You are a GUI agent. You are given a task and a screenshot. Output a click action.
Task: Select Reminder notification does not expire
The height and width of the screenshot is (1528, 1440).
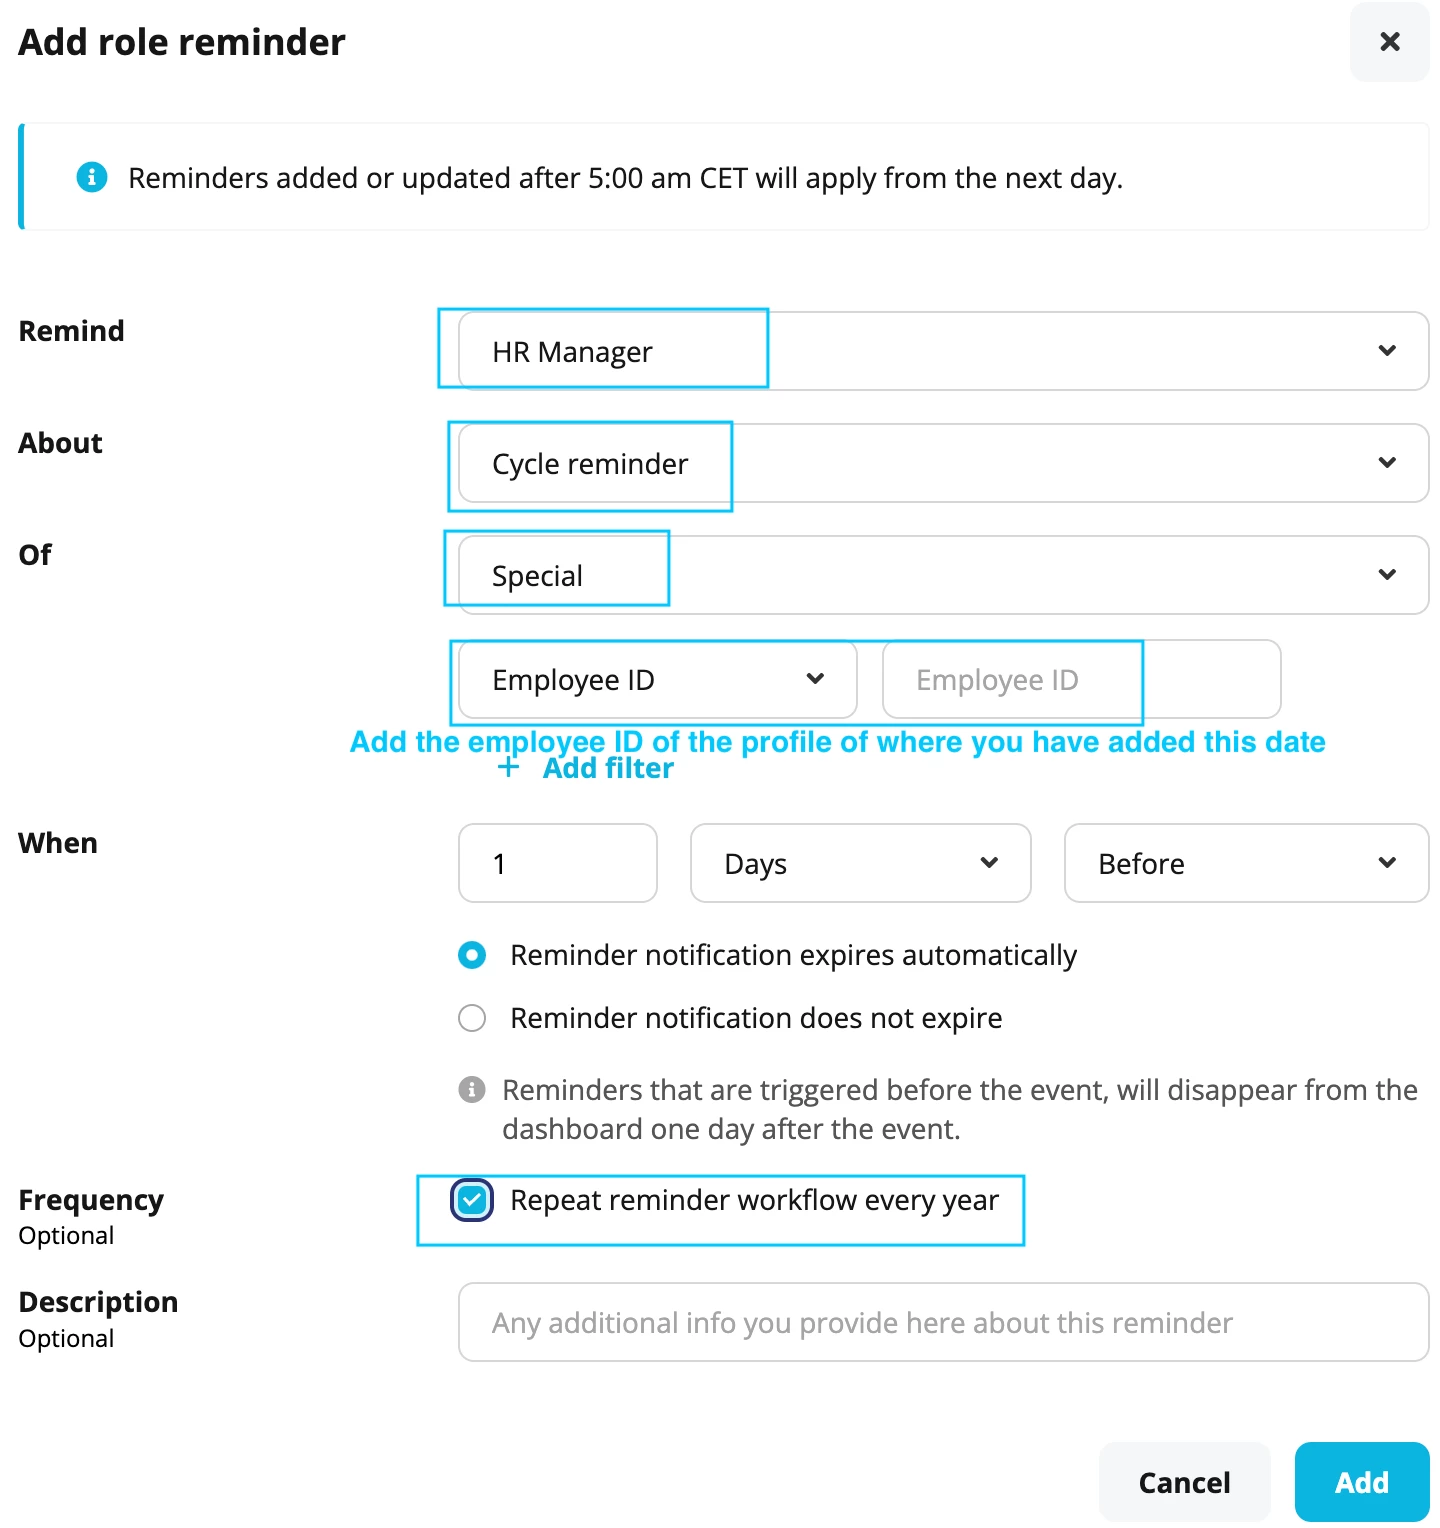click(472, 1018)
